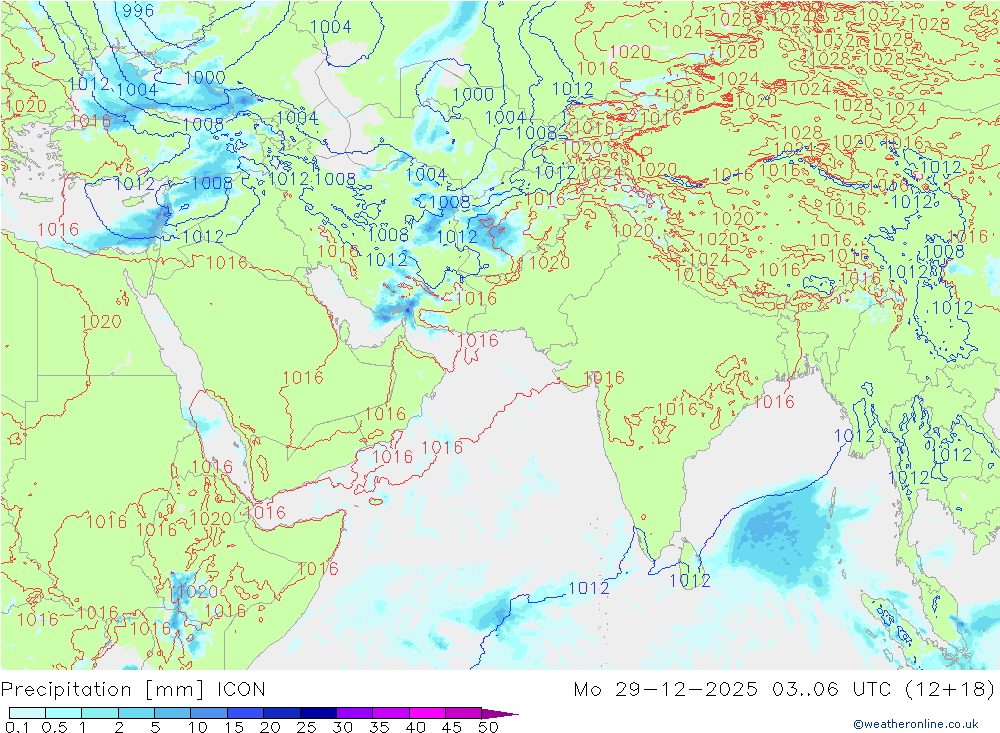The height and width of the screenshot is (733, 1000).
Task: Click the legend value '0.5'
Action: (54, 727)
